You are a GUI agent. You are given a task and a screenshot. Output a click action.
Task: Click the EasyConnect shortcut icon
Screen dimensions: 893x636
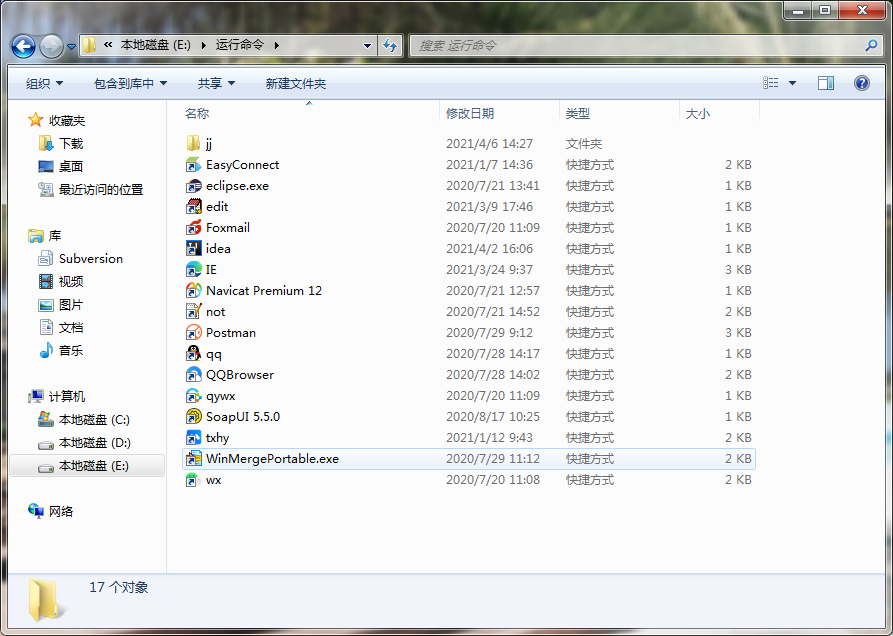pos(194,165)
